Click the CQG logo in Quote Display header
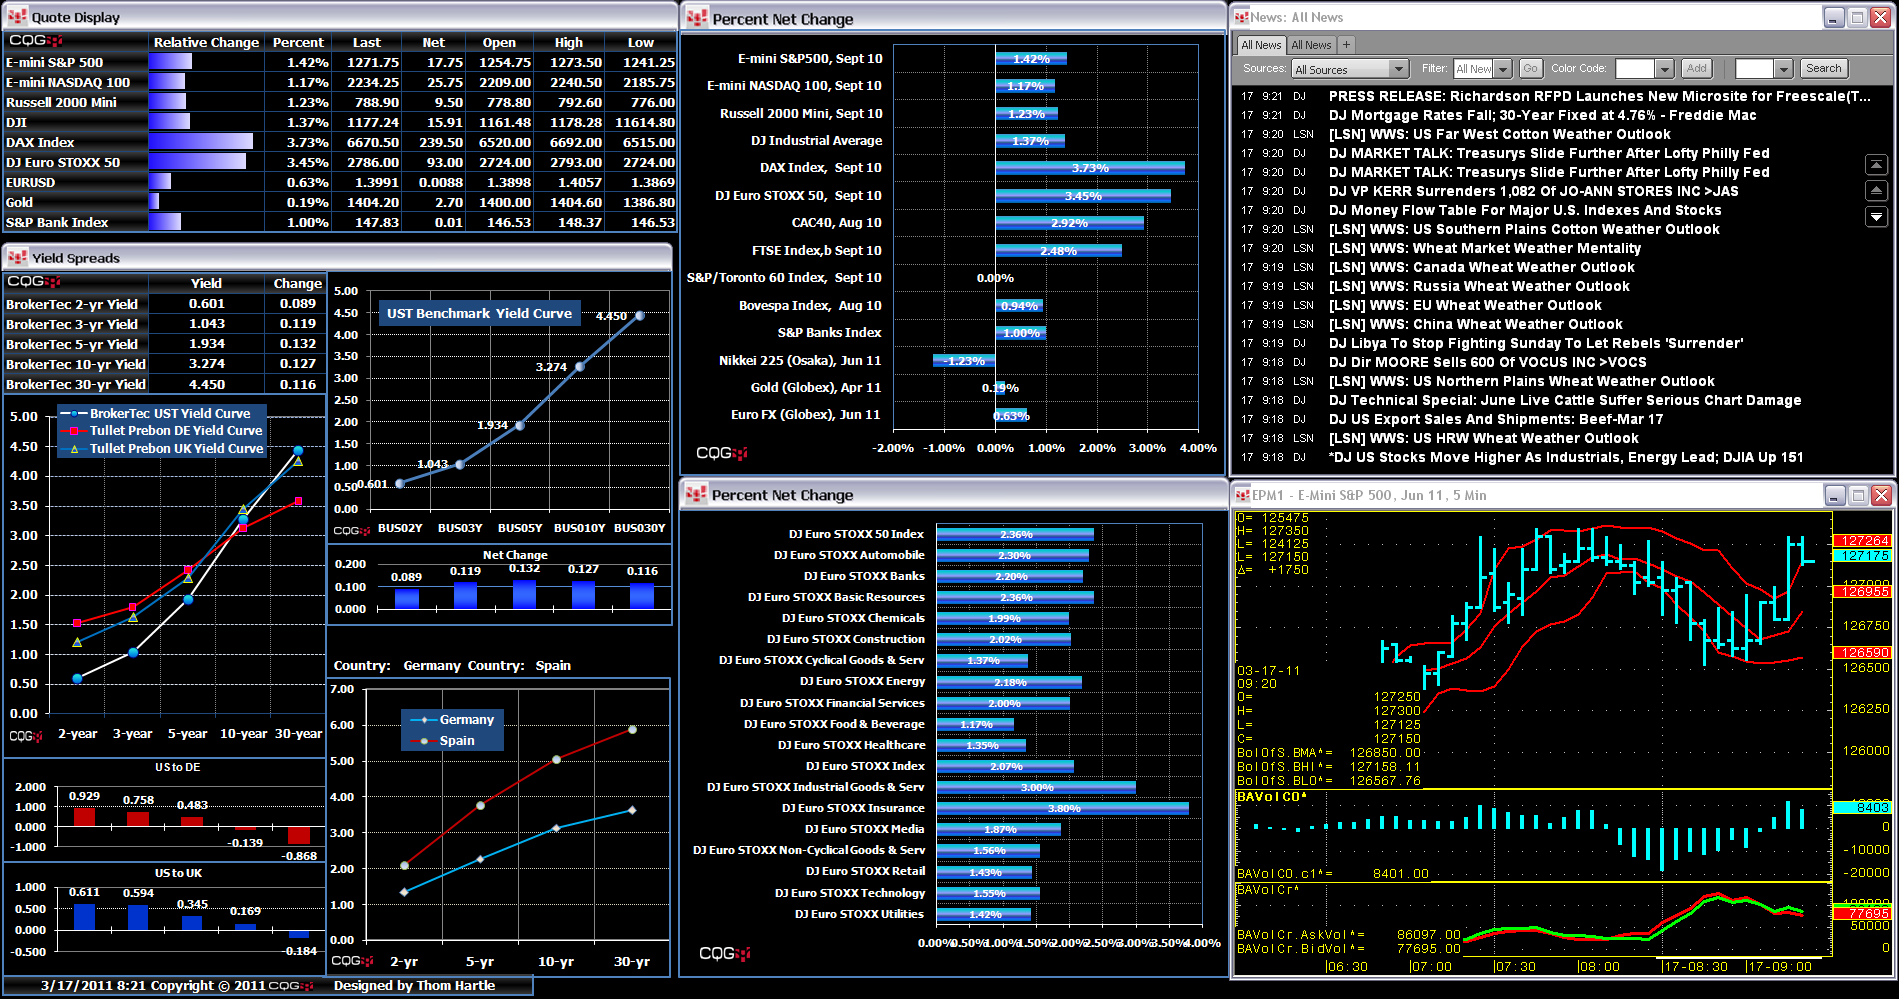 pos(36,41)
